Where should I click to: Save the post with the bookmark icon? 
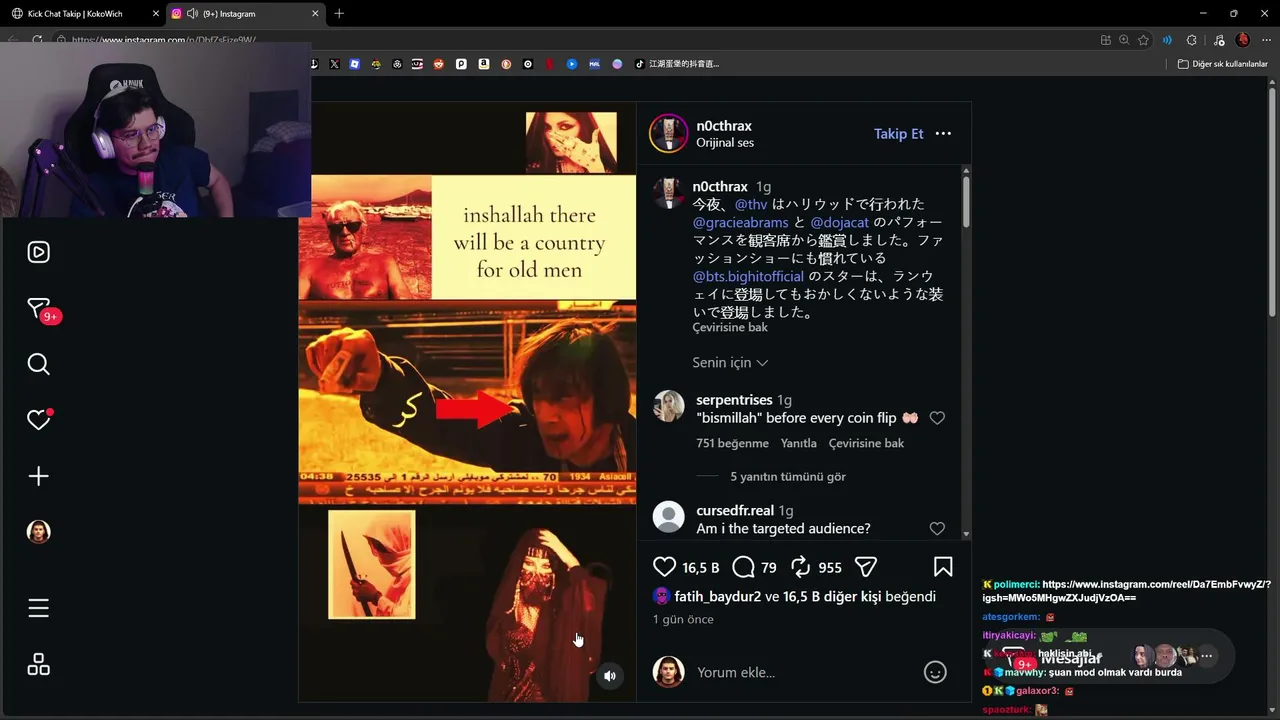pos(943,567)
